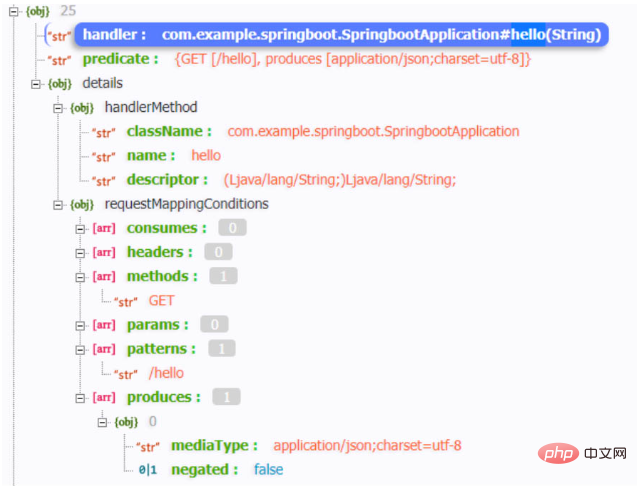Click the "str" type icon beside className

click(104, 133)
